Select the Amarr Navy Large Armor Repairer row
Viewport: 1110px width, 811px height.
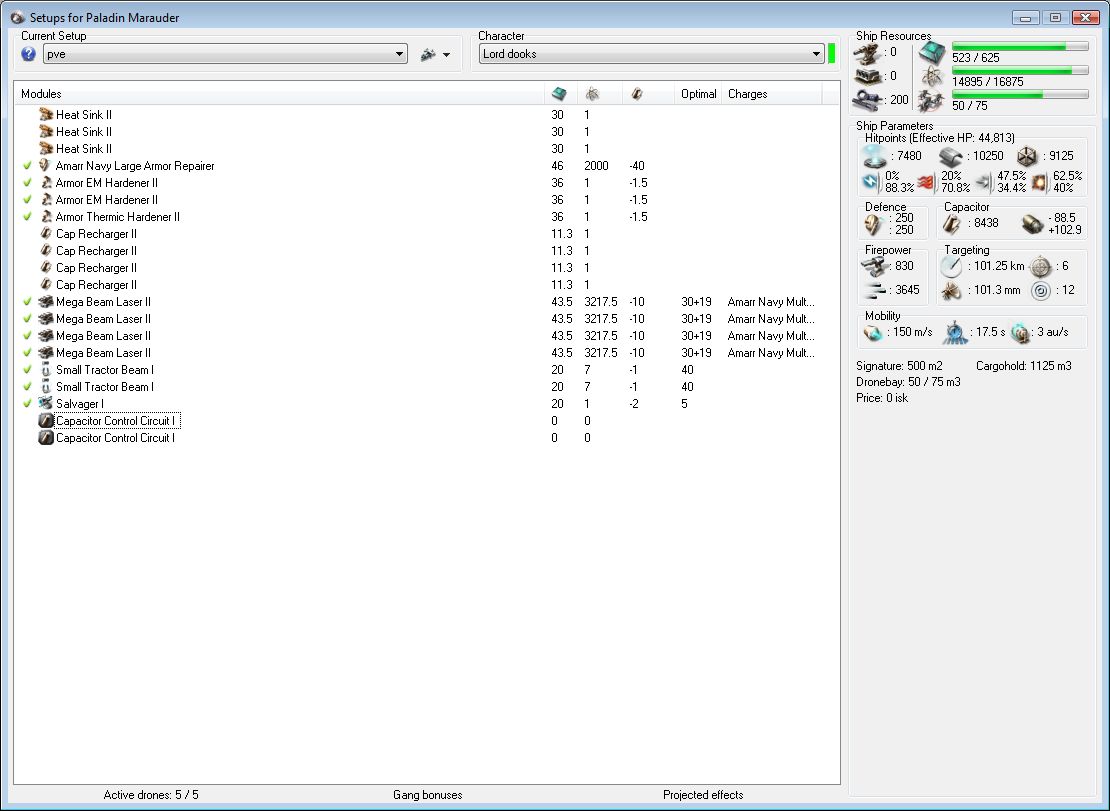pos(426,166)
